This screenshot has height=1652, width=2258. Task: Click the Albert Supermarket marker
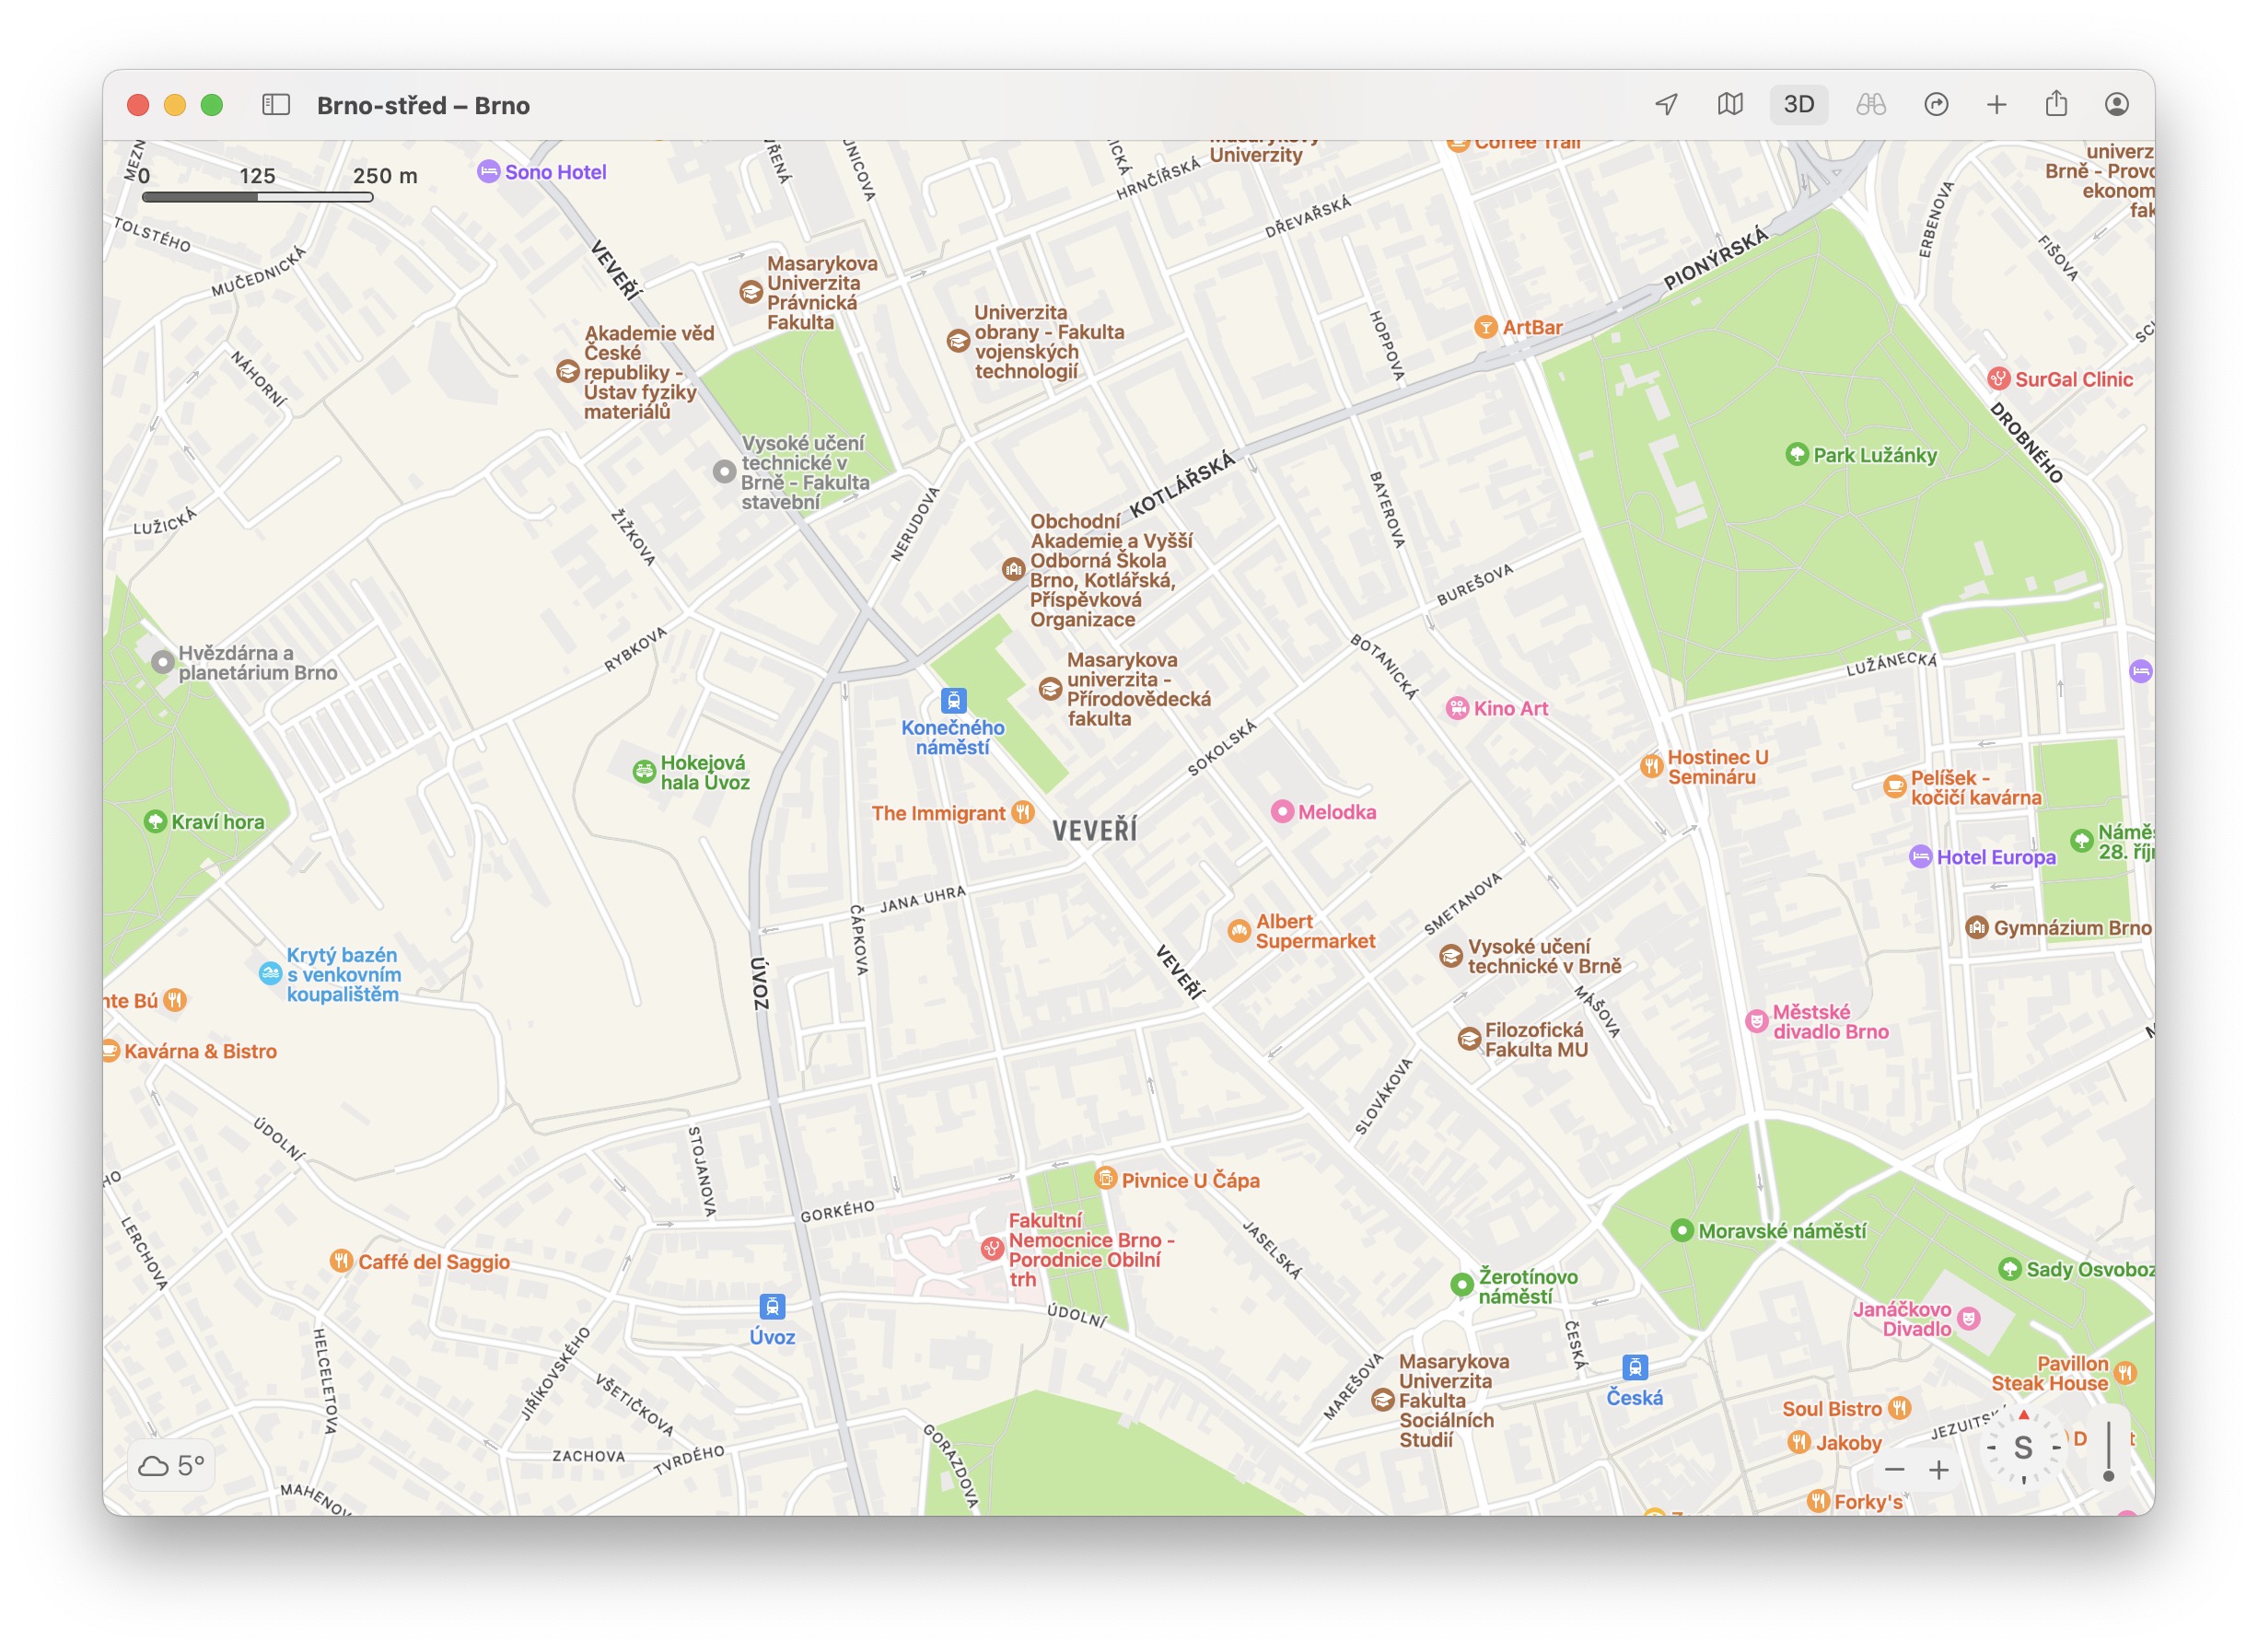1239,932
